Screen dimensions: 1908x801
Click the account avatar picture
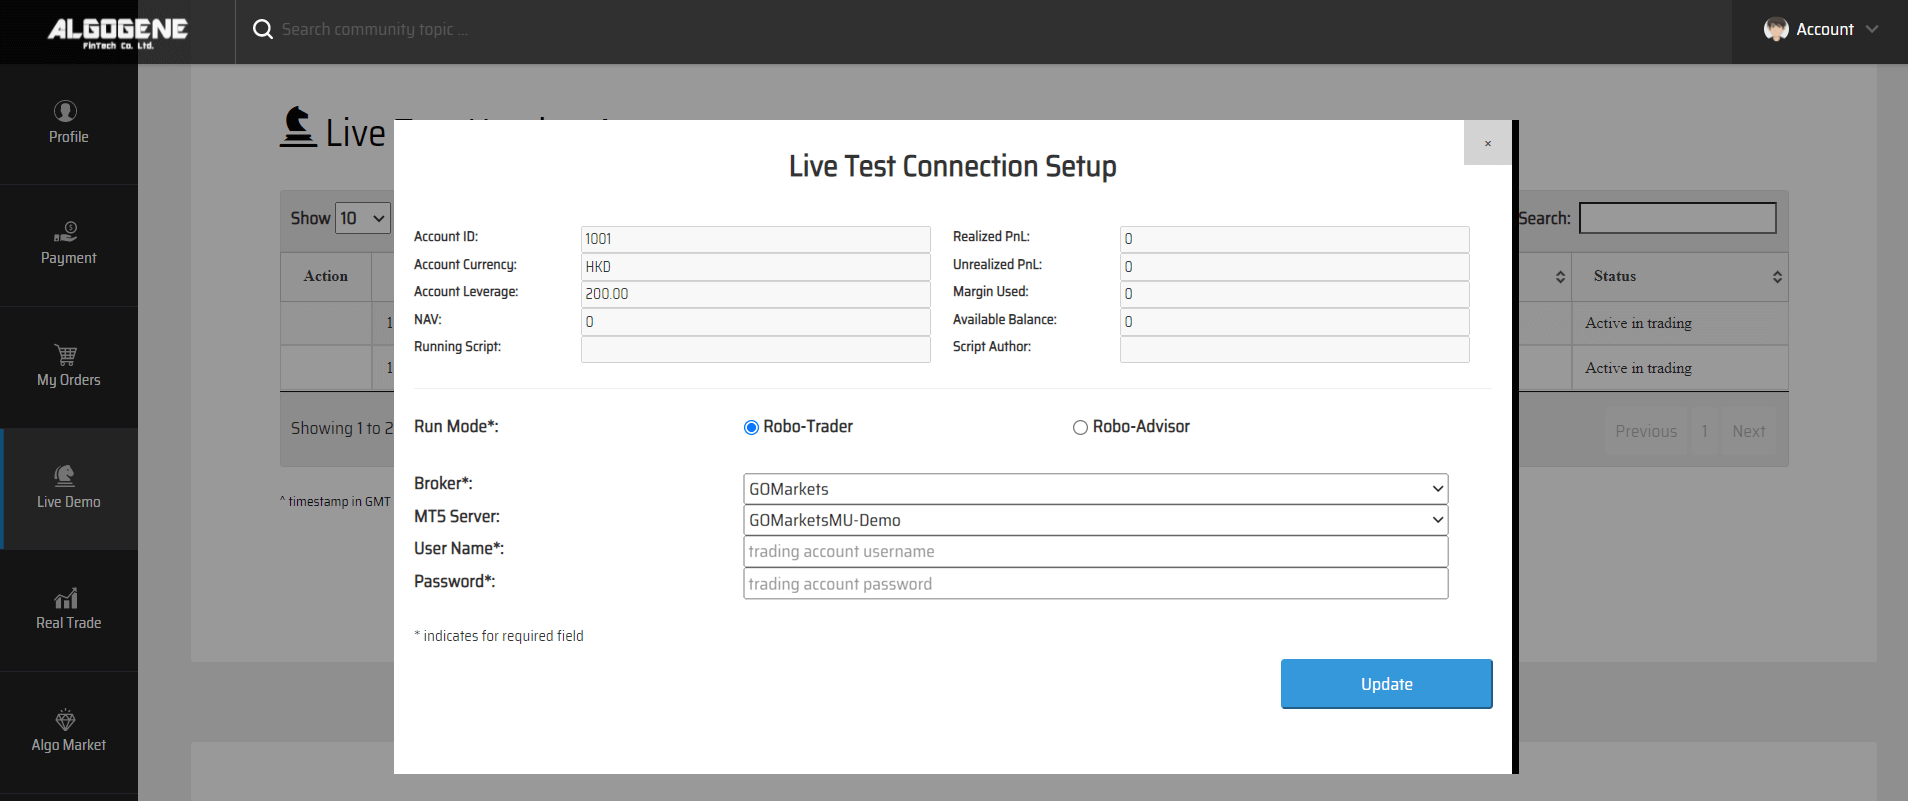(1776, 29)
